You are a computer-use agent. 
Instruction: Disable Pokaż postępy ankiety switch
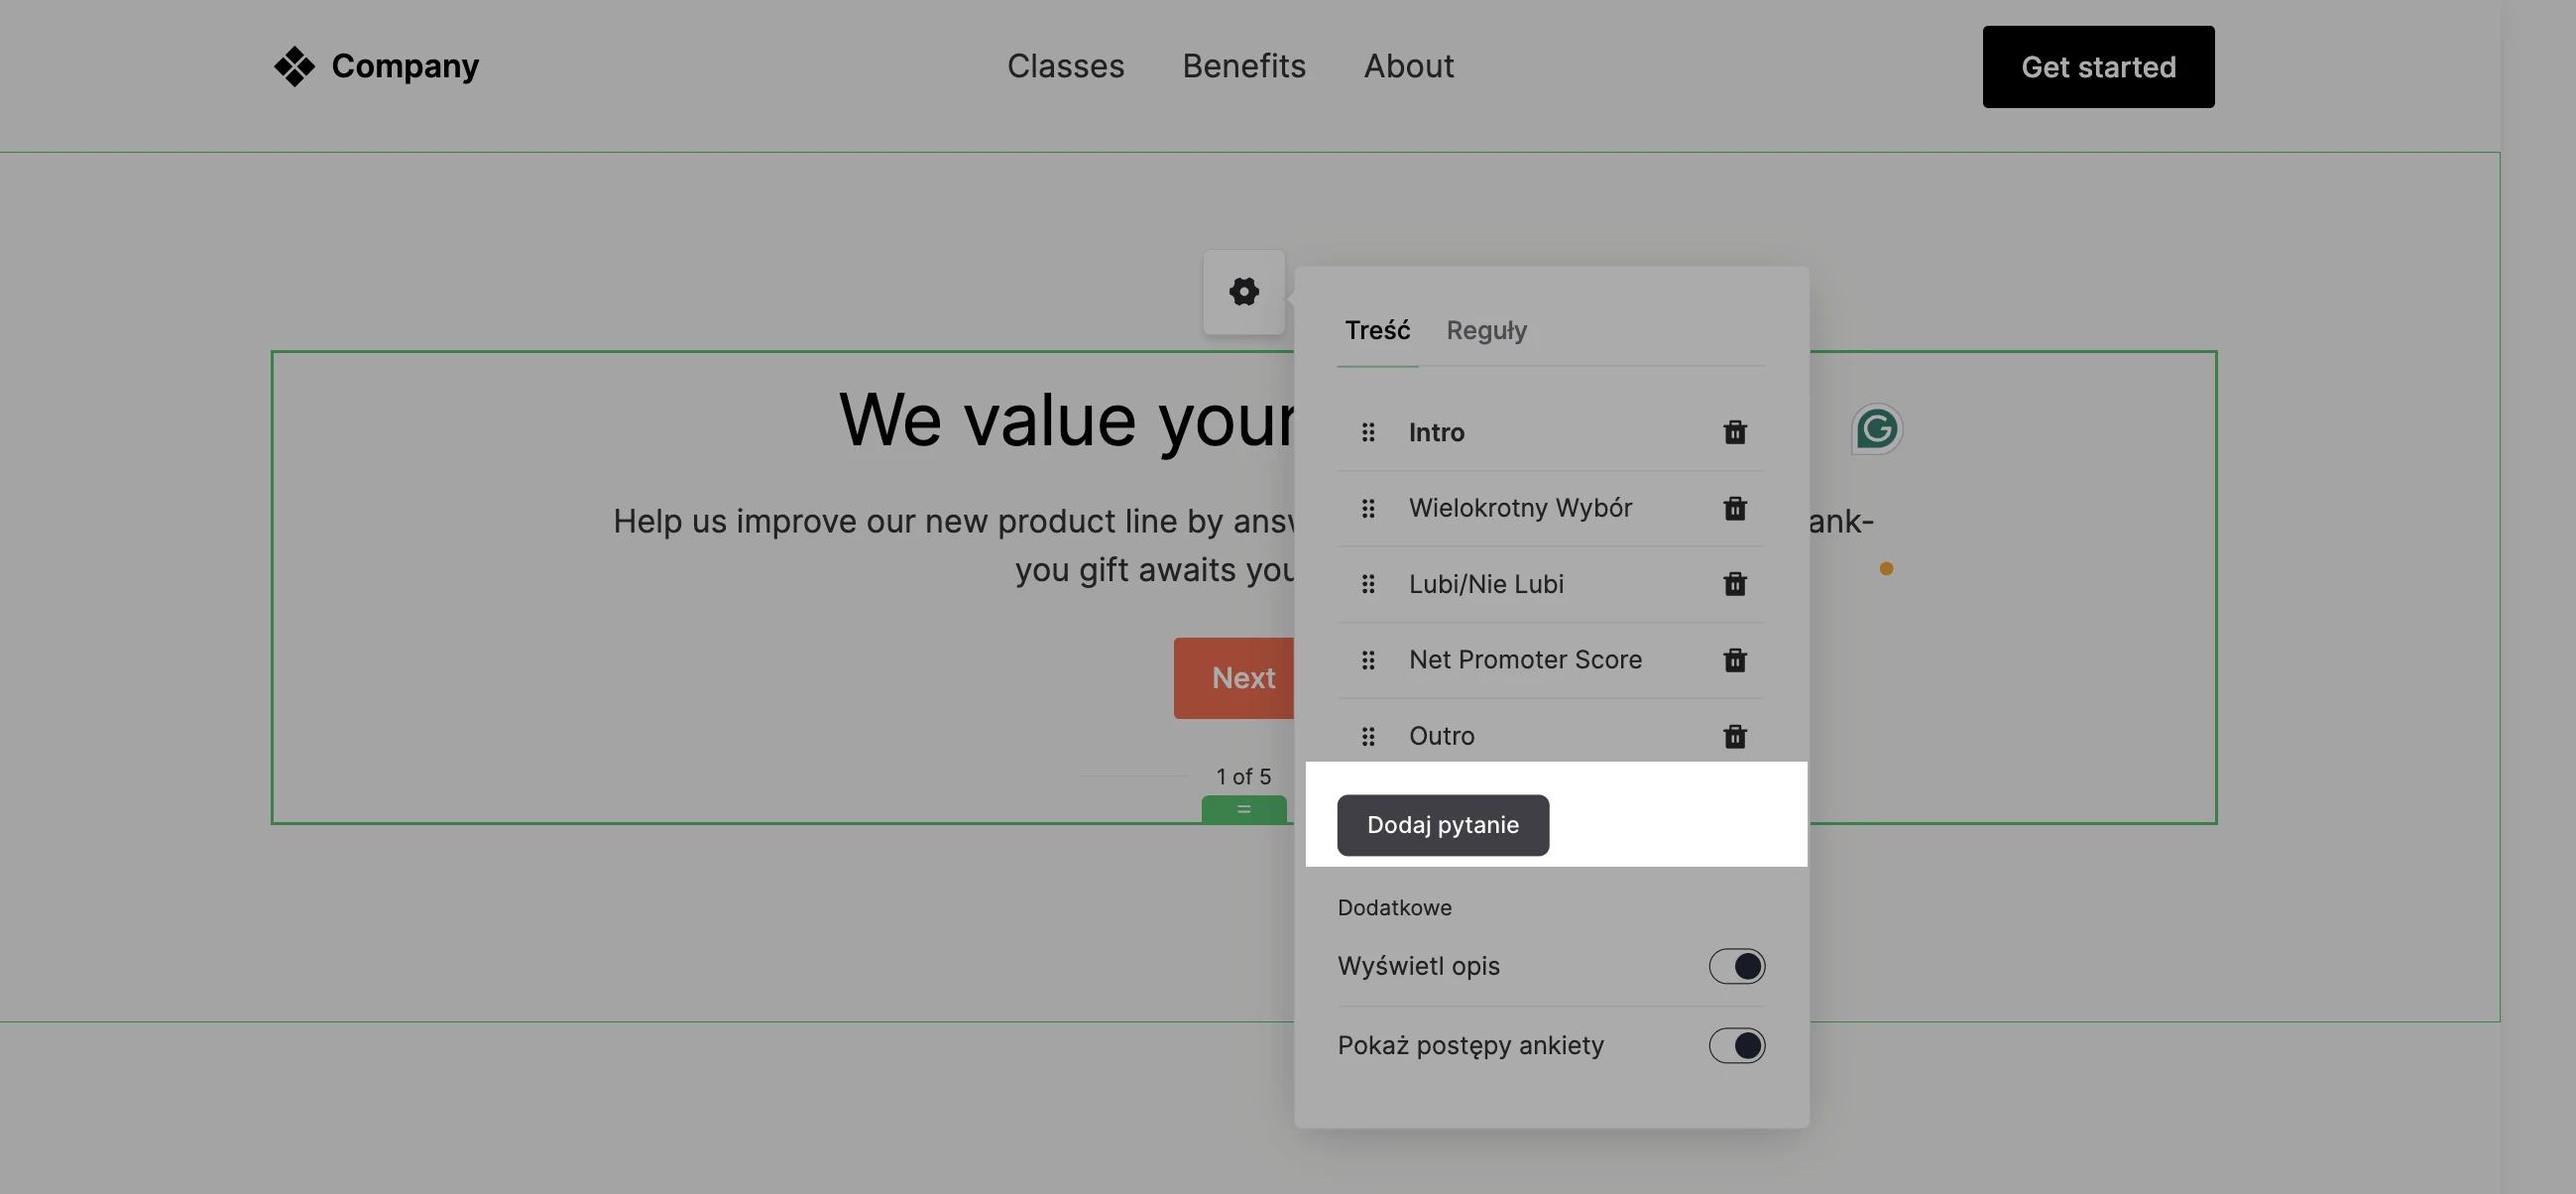1736,1045
